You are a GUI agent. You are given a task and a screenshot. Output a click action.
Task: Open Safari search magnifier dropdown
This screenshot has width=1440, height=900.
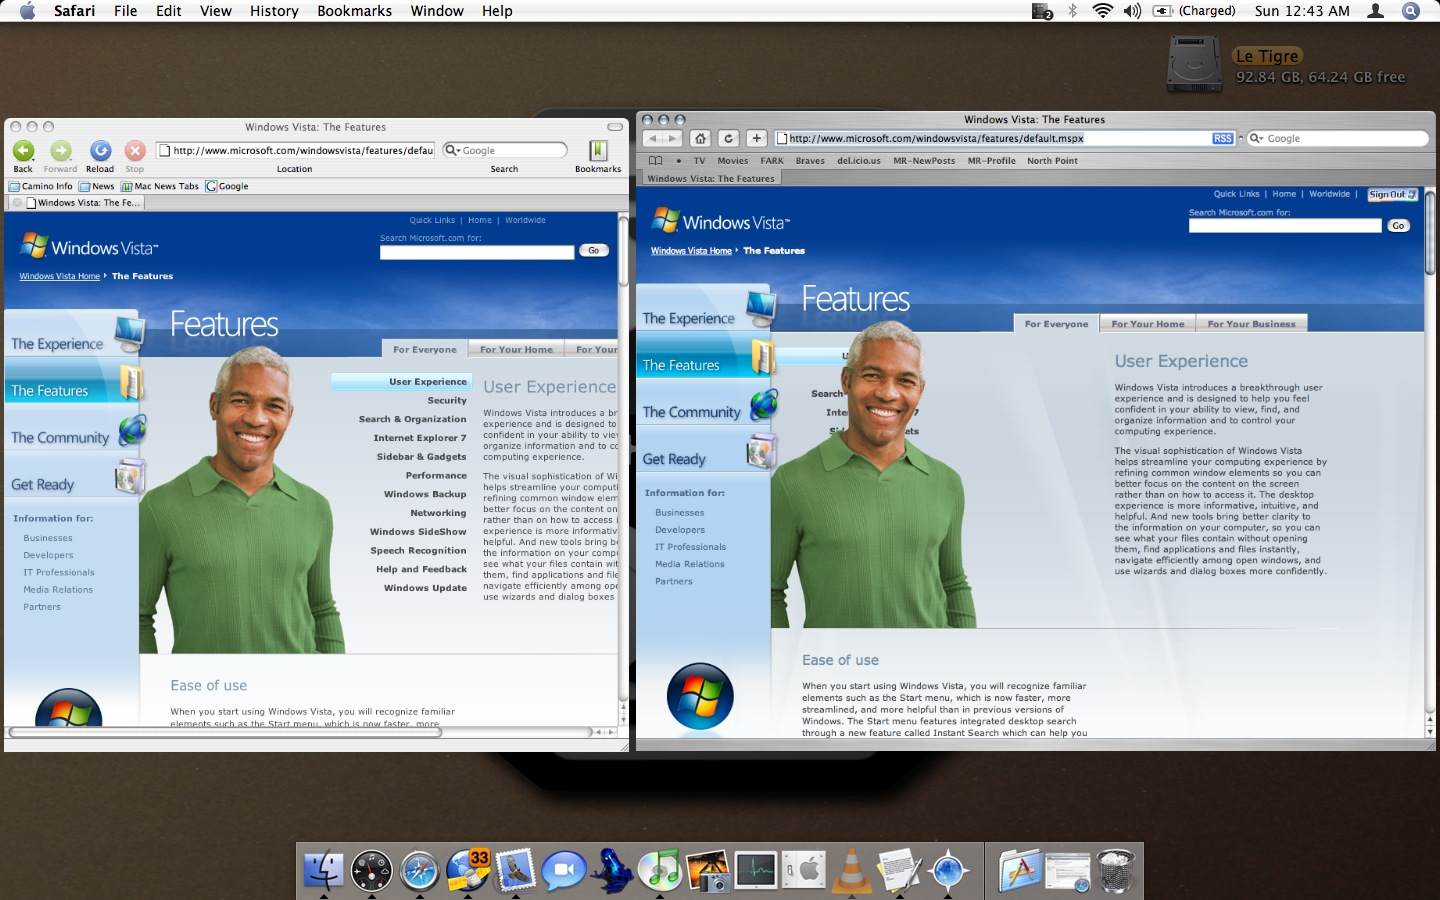1257,139
